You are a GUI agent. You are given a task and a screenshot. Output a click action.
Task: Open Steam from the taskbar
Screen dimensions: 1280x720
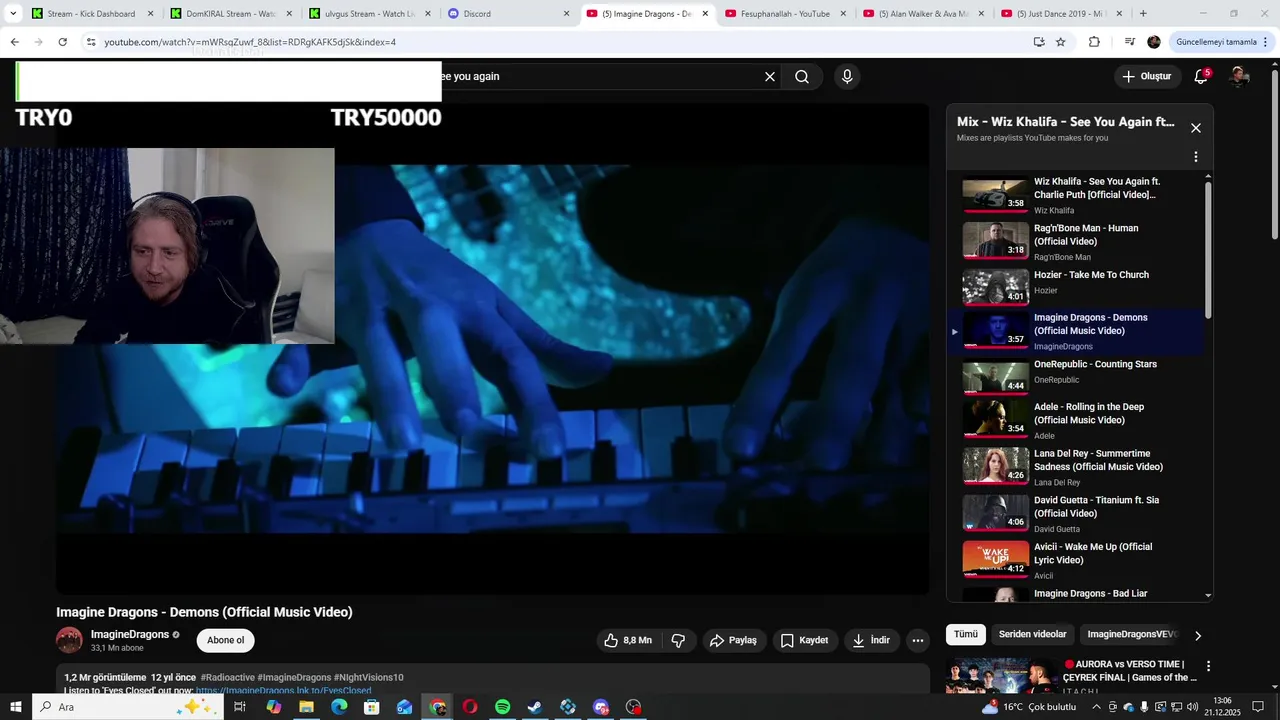click(535, 707)
